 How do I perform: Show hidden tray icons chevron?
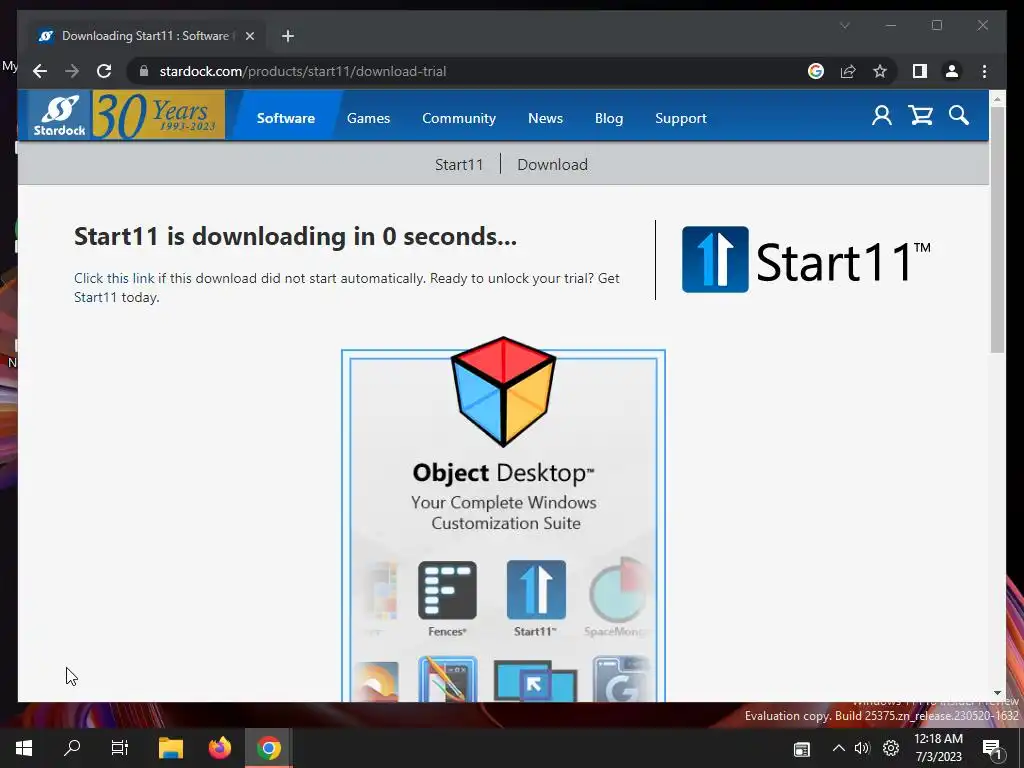(839, 748)
